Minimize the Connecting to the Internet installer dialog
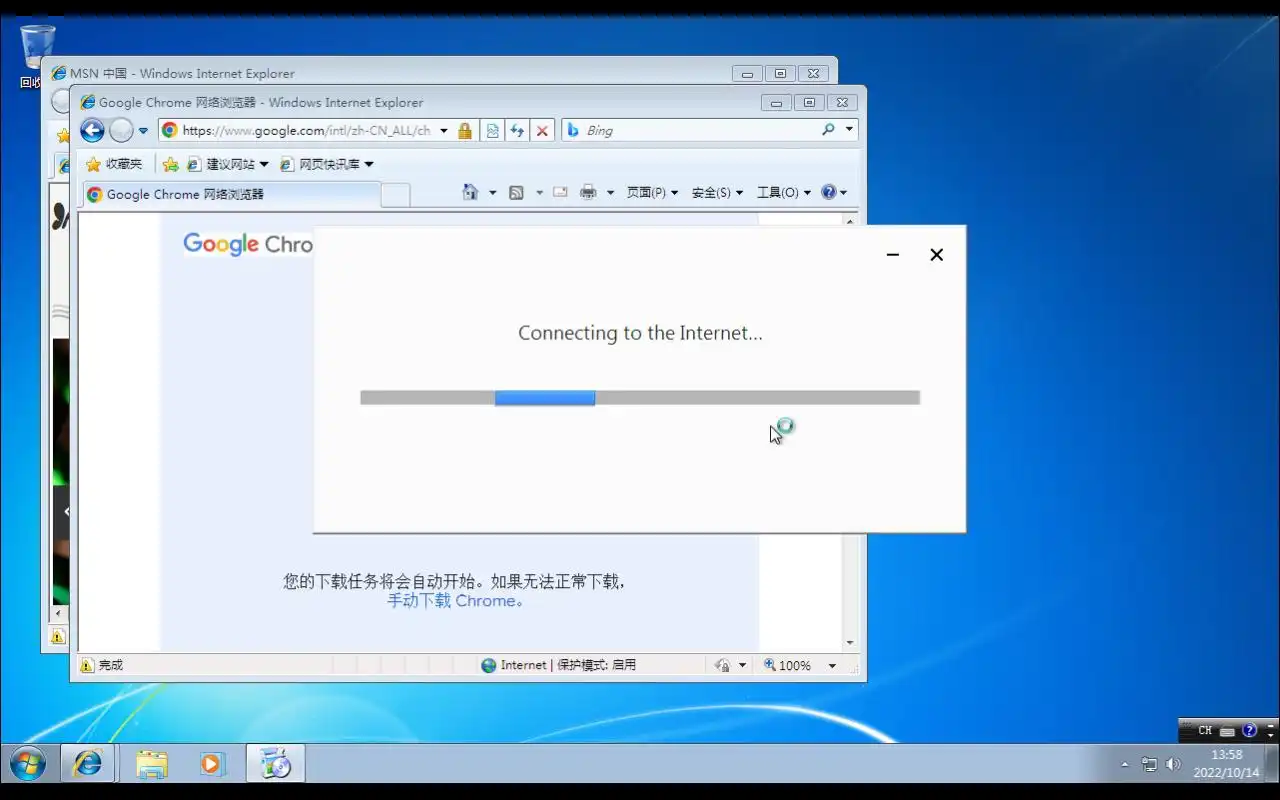The width and height of the screenshot is (1280, 800). pyautogui.click(x=893, y=255)
